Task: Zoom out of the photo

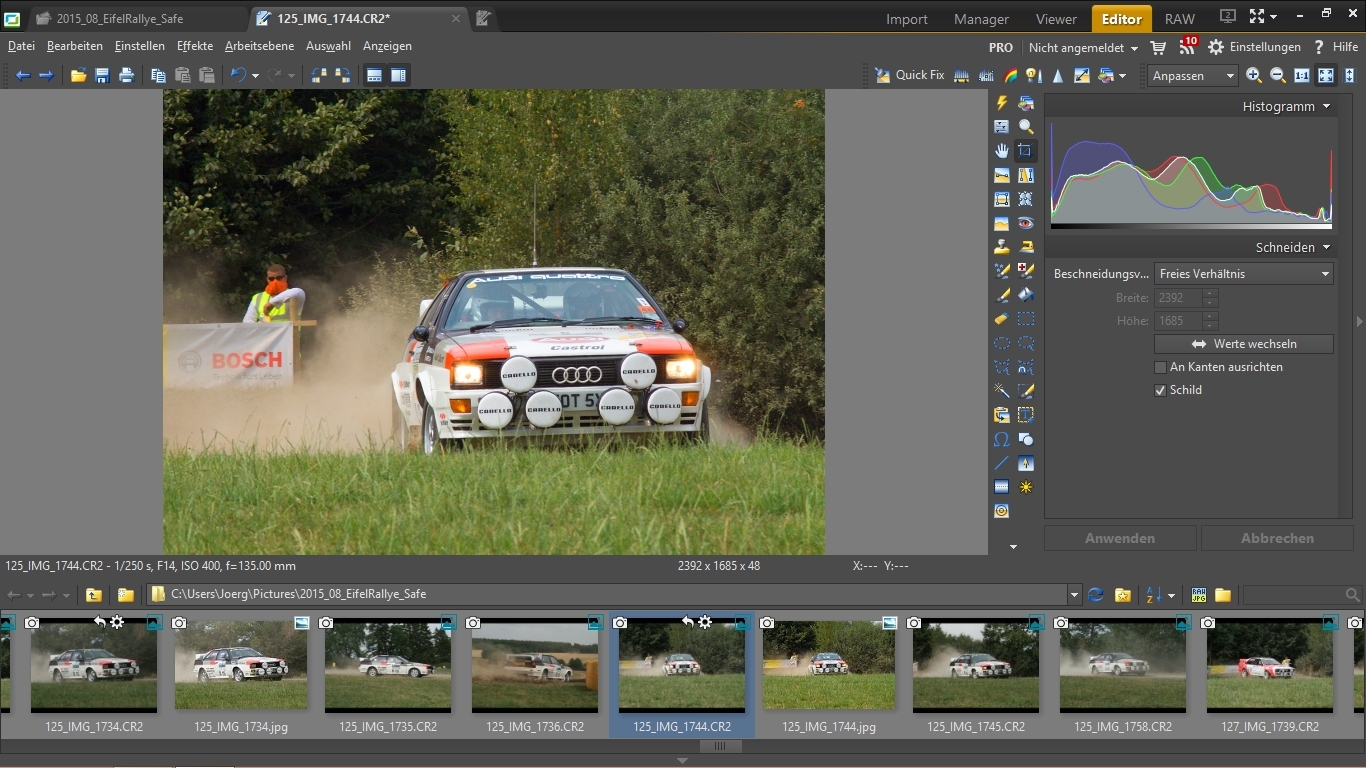Action: (x=1278, y=75)
